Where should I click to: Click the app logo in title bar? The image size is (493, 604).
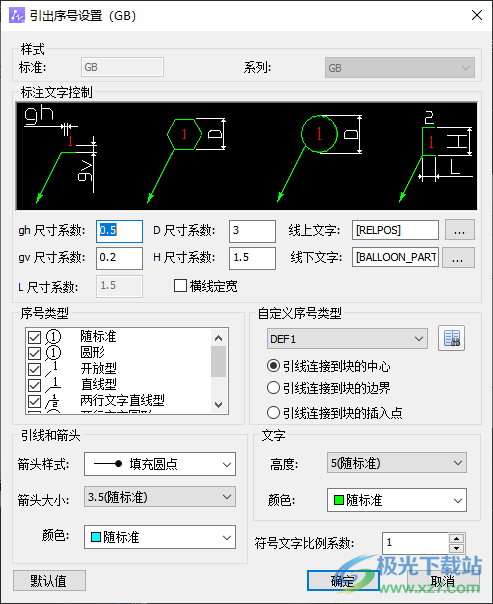pyautogui.click(x=17, y=15)
